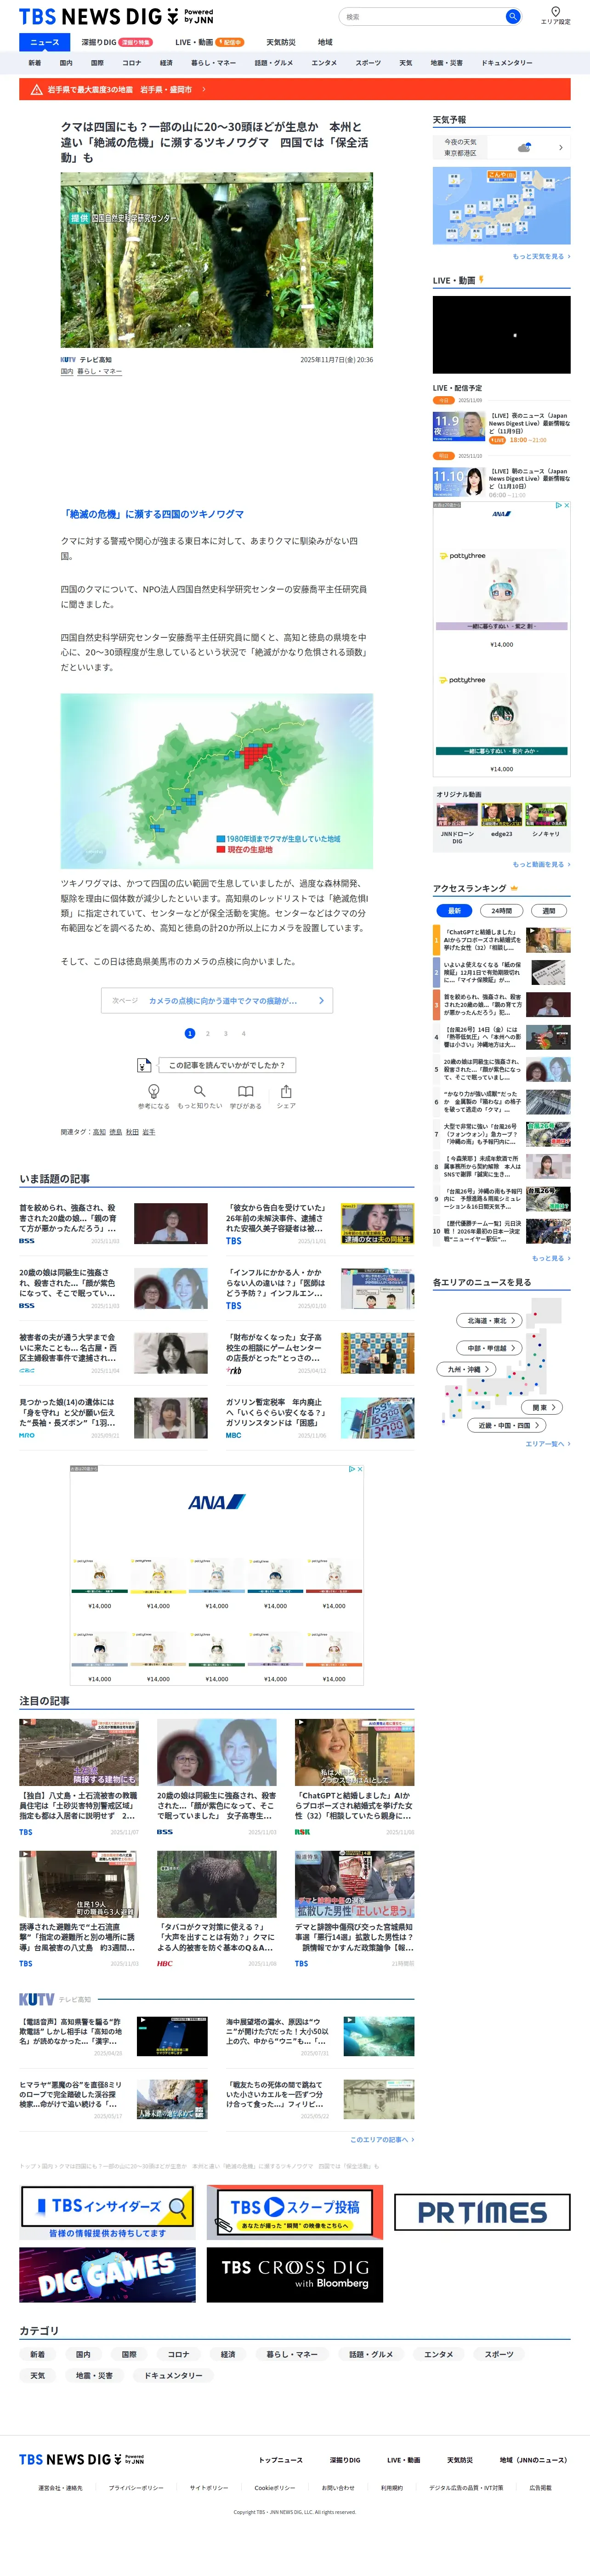Go to article page 2
Viewport: 590px width, 2576px height.
click(208, 1033)
